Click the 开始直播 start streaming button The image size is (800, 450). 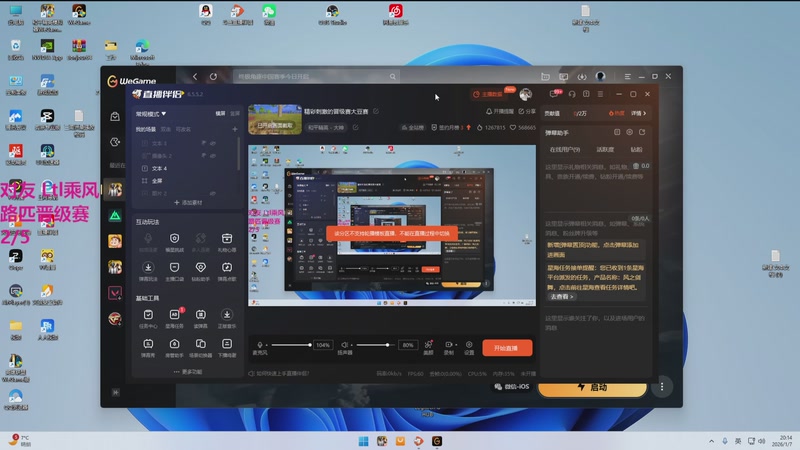[x=507, y=348]
